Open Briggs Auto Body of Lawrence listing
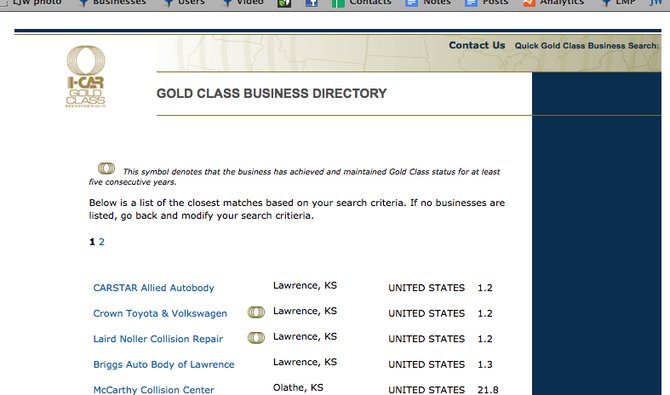This screenshot has width=670, height=395. point(164,364)
